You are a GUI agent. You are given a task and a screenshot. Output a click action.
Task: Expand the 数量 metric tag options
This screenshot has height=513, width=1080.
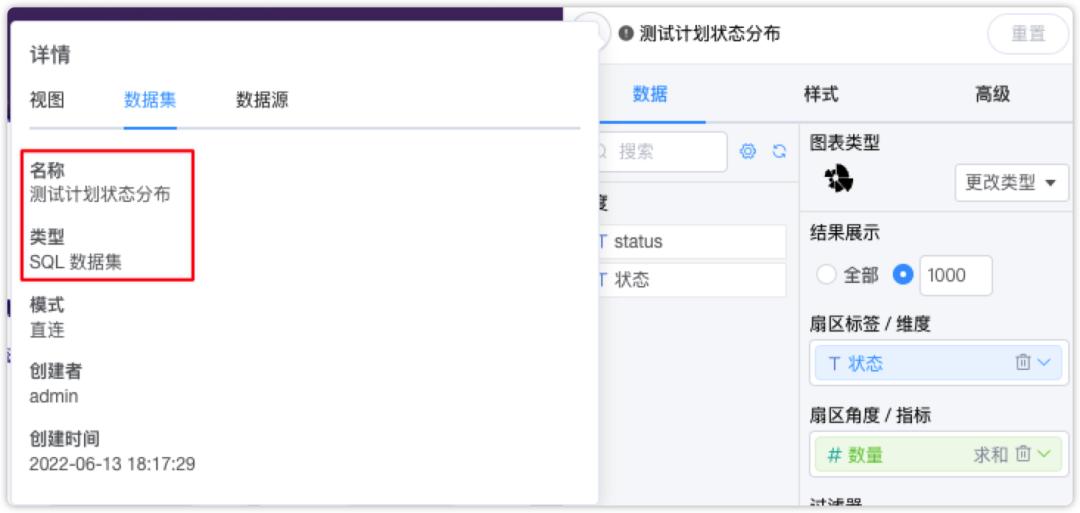click(x=1044, y=454)
